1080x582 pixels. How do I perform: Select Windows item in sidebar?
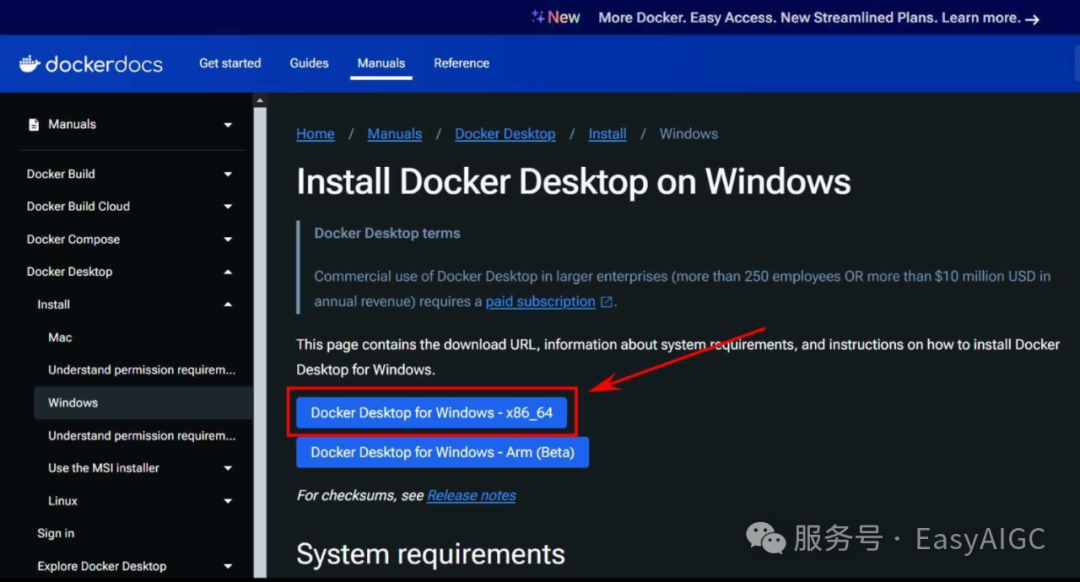pyautogui.click(x=143, y=403)
